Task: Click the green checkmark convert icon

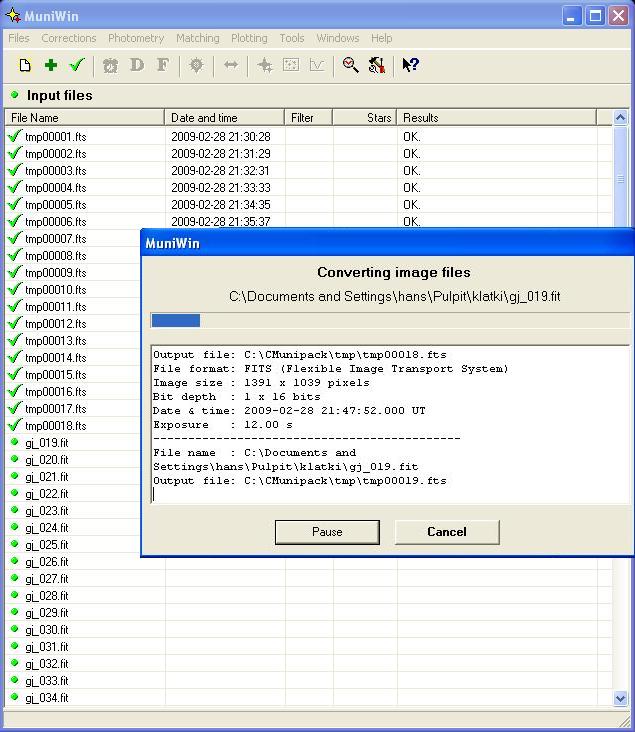Action: coord(77,65)
